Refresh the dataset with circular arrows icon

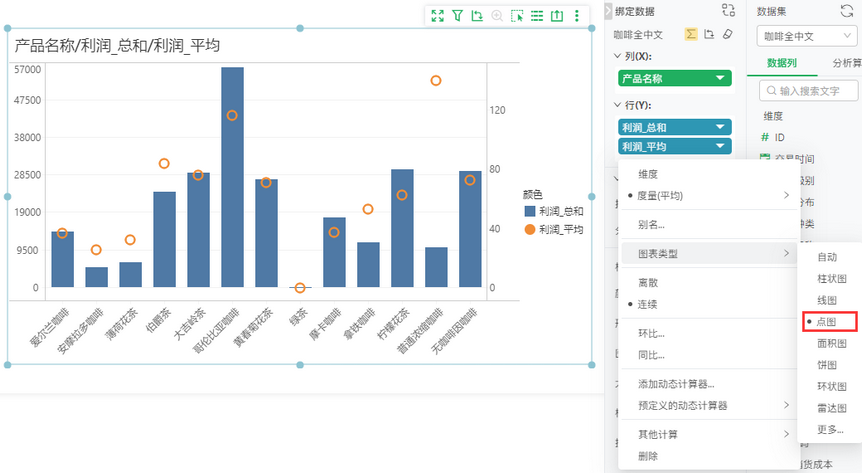point(847,11)
